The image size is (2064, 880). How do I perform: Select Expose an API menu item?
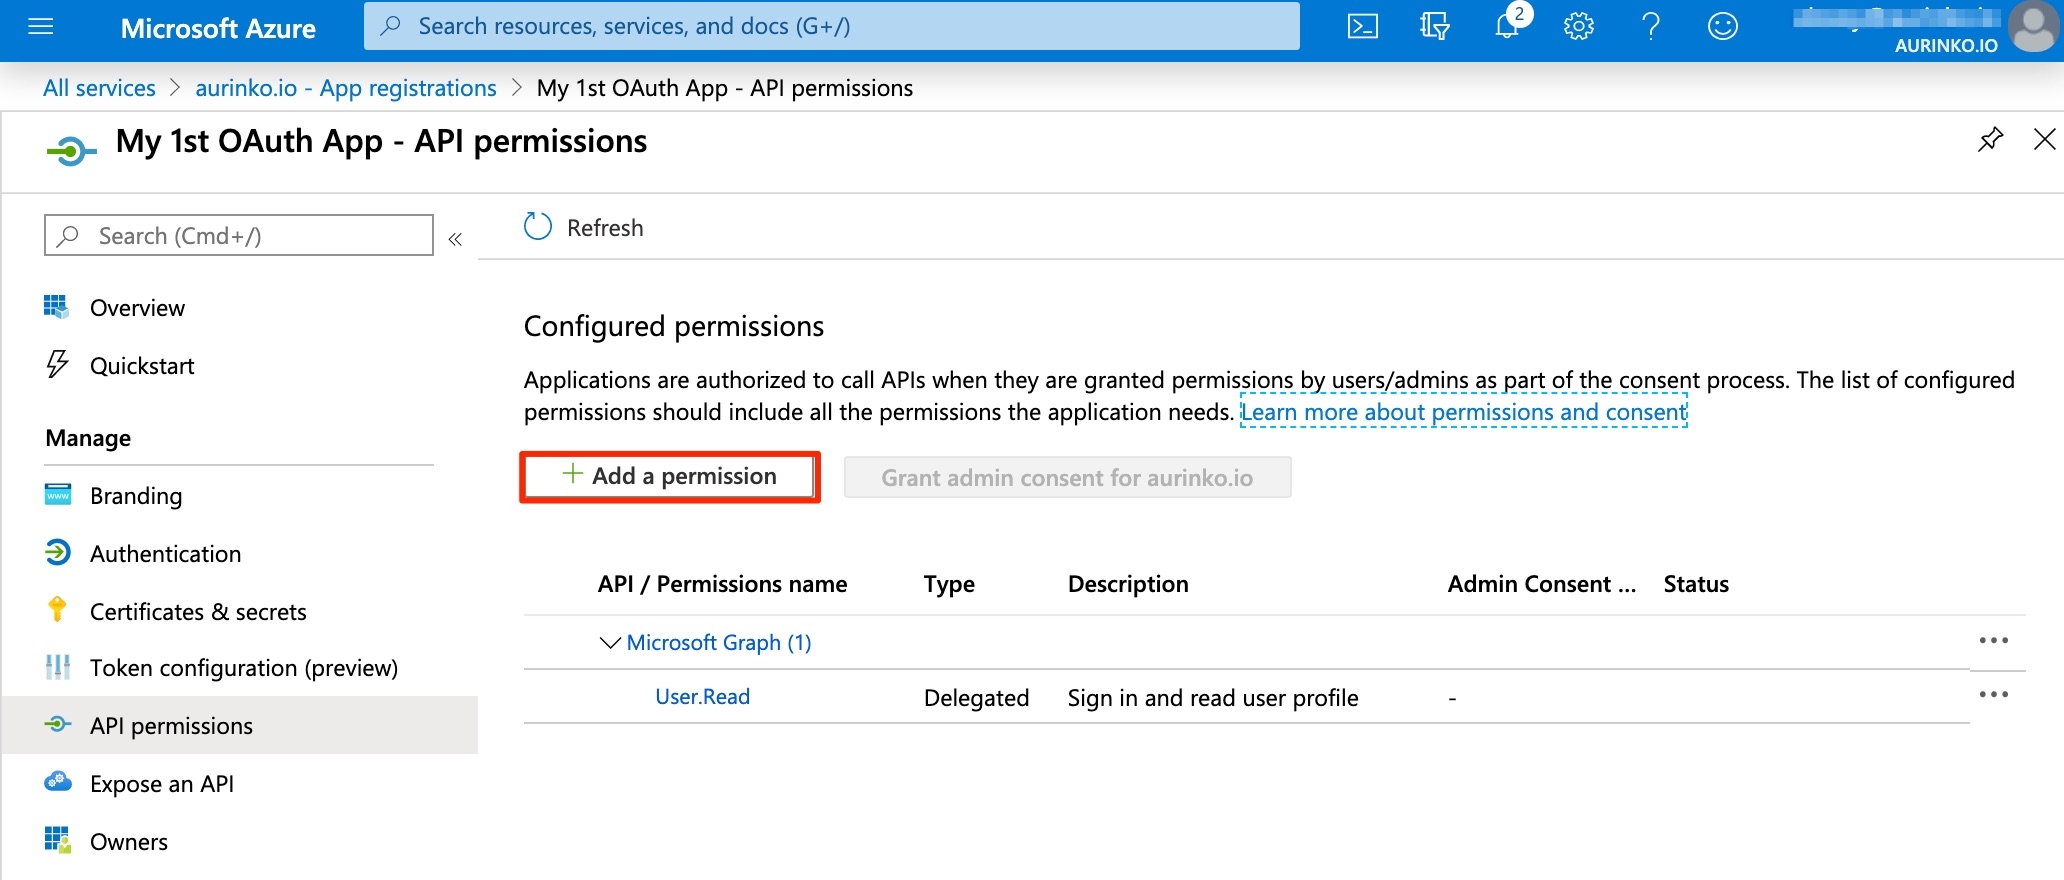coord(161,784)
